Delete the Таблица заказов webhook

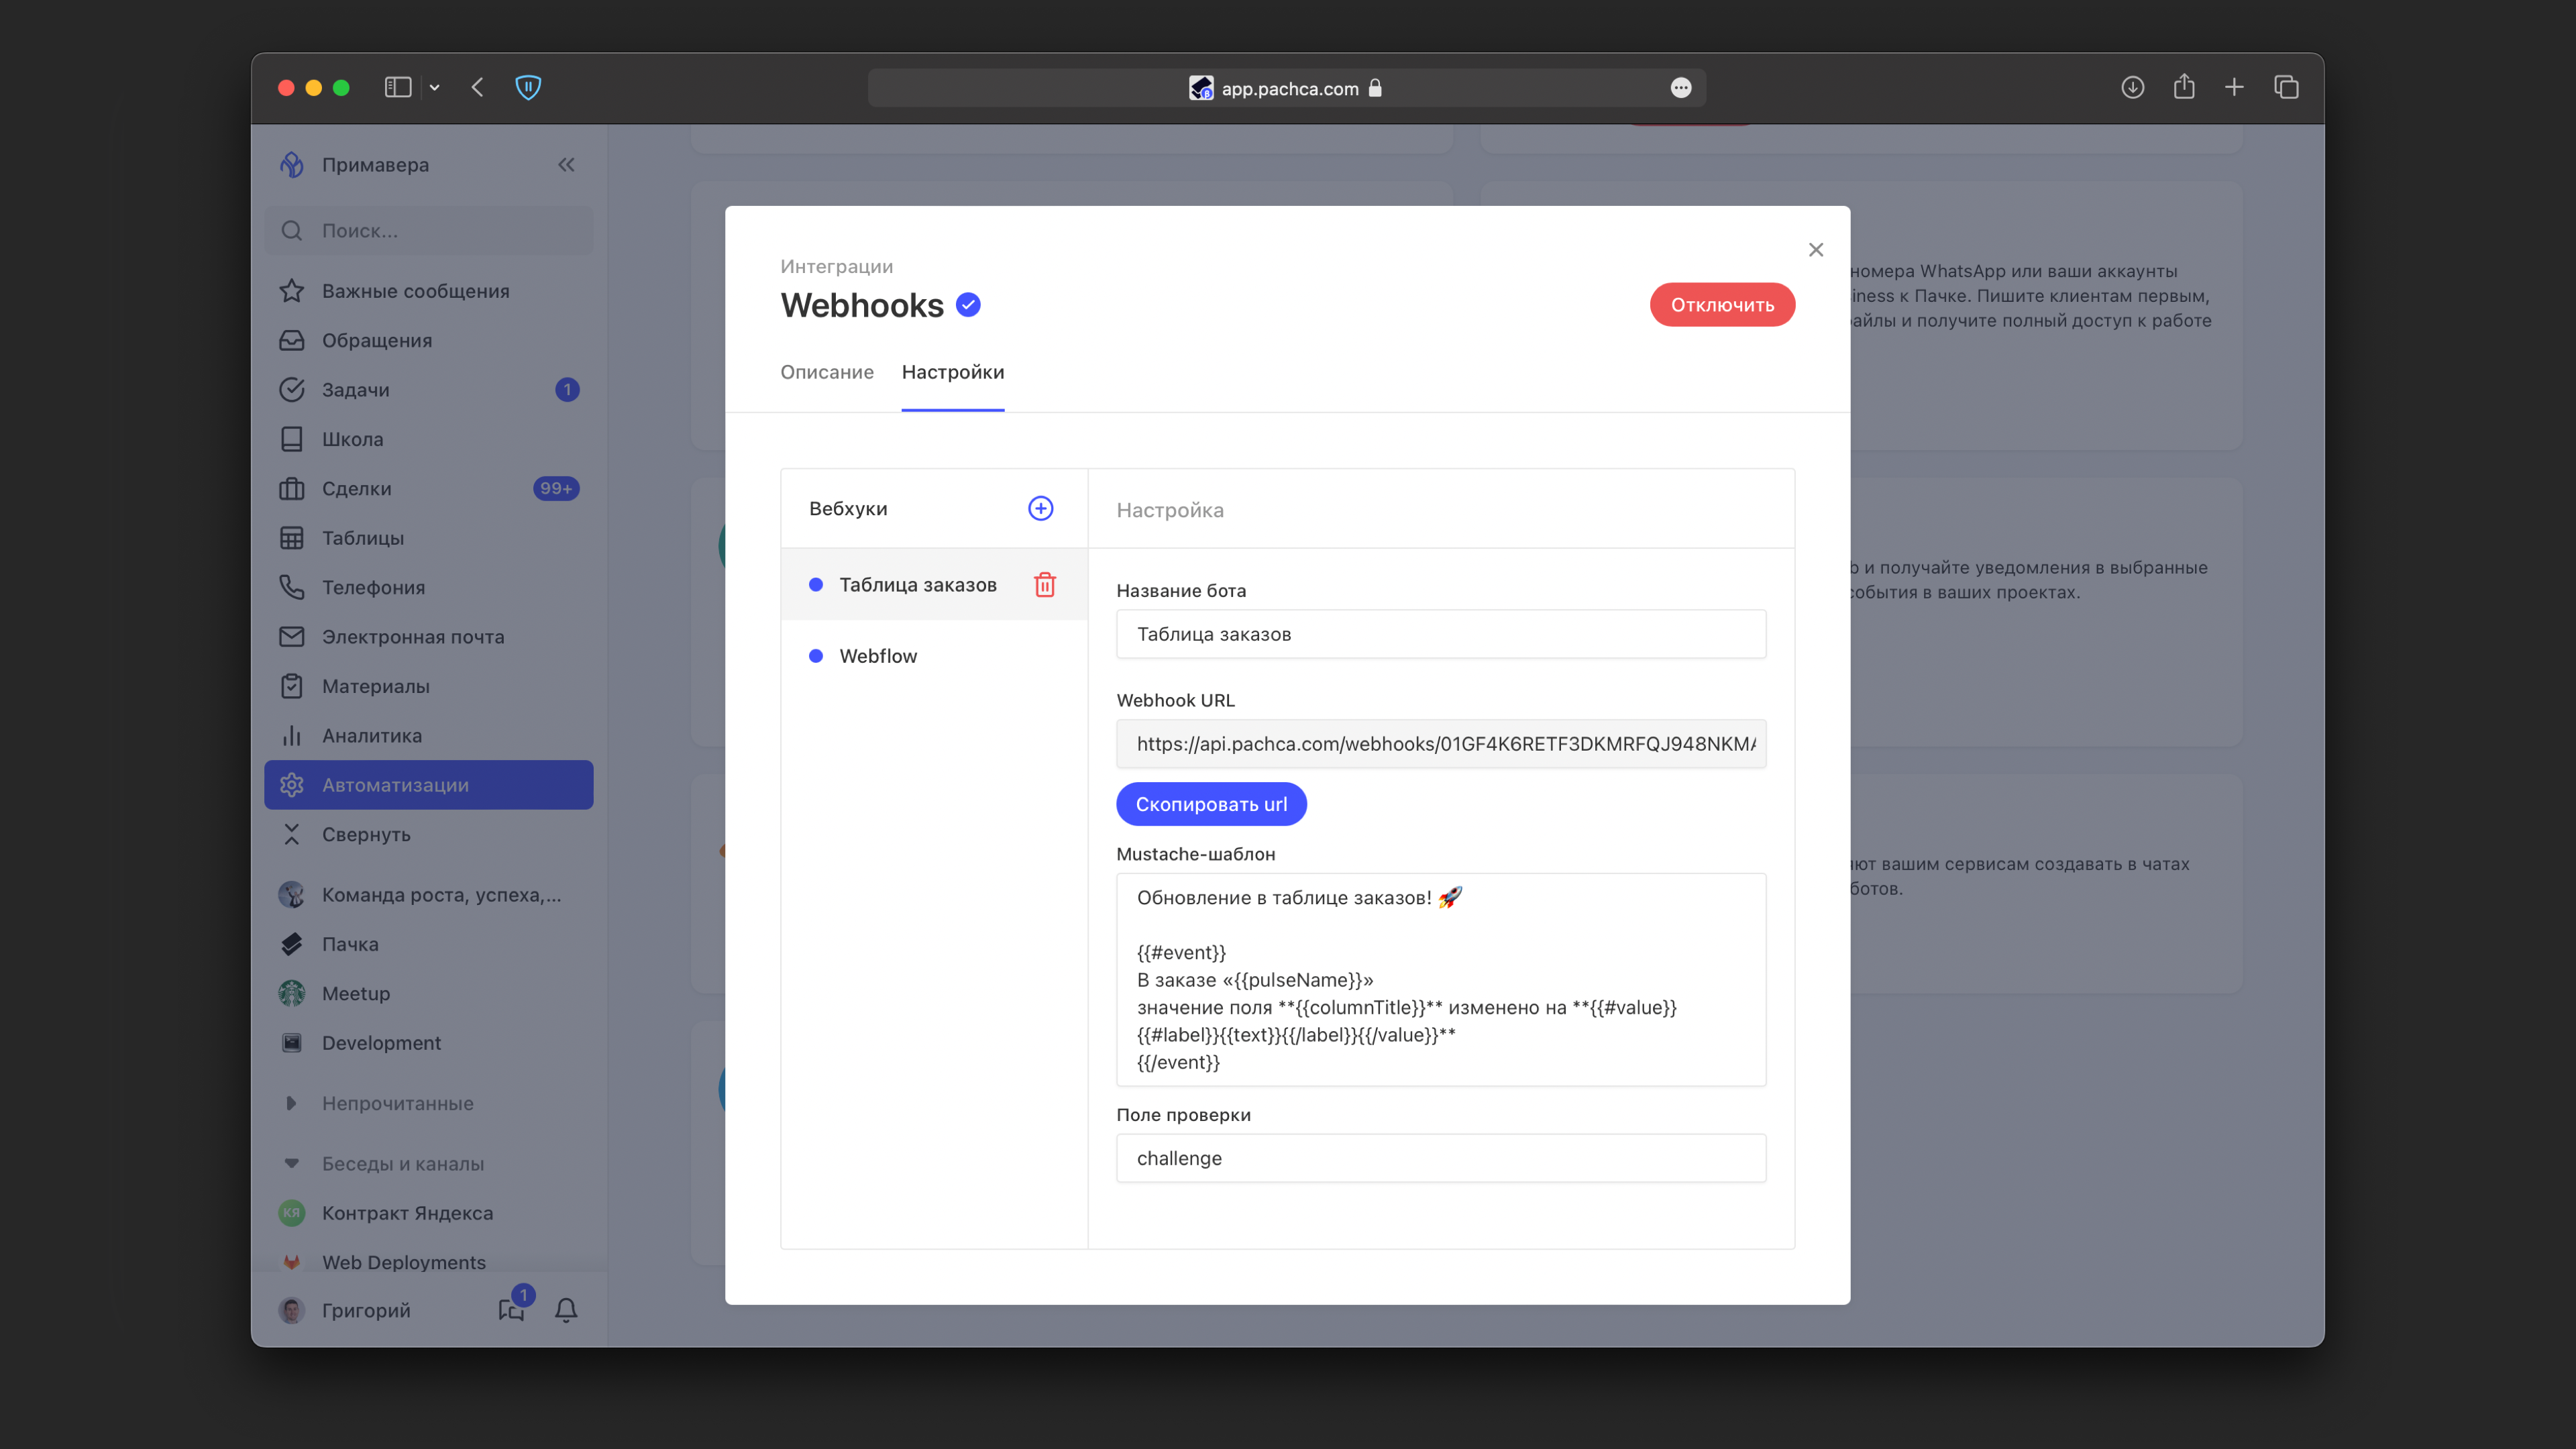tap(1044, 584)
